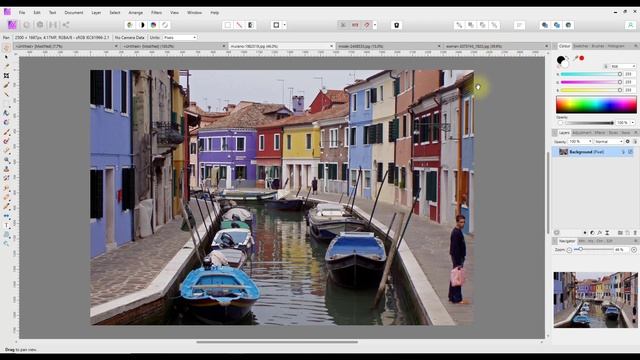Switch to the Liquify persona icon
Screen dimensions: 640x360
pyautogui.click(x=27, y=25)
